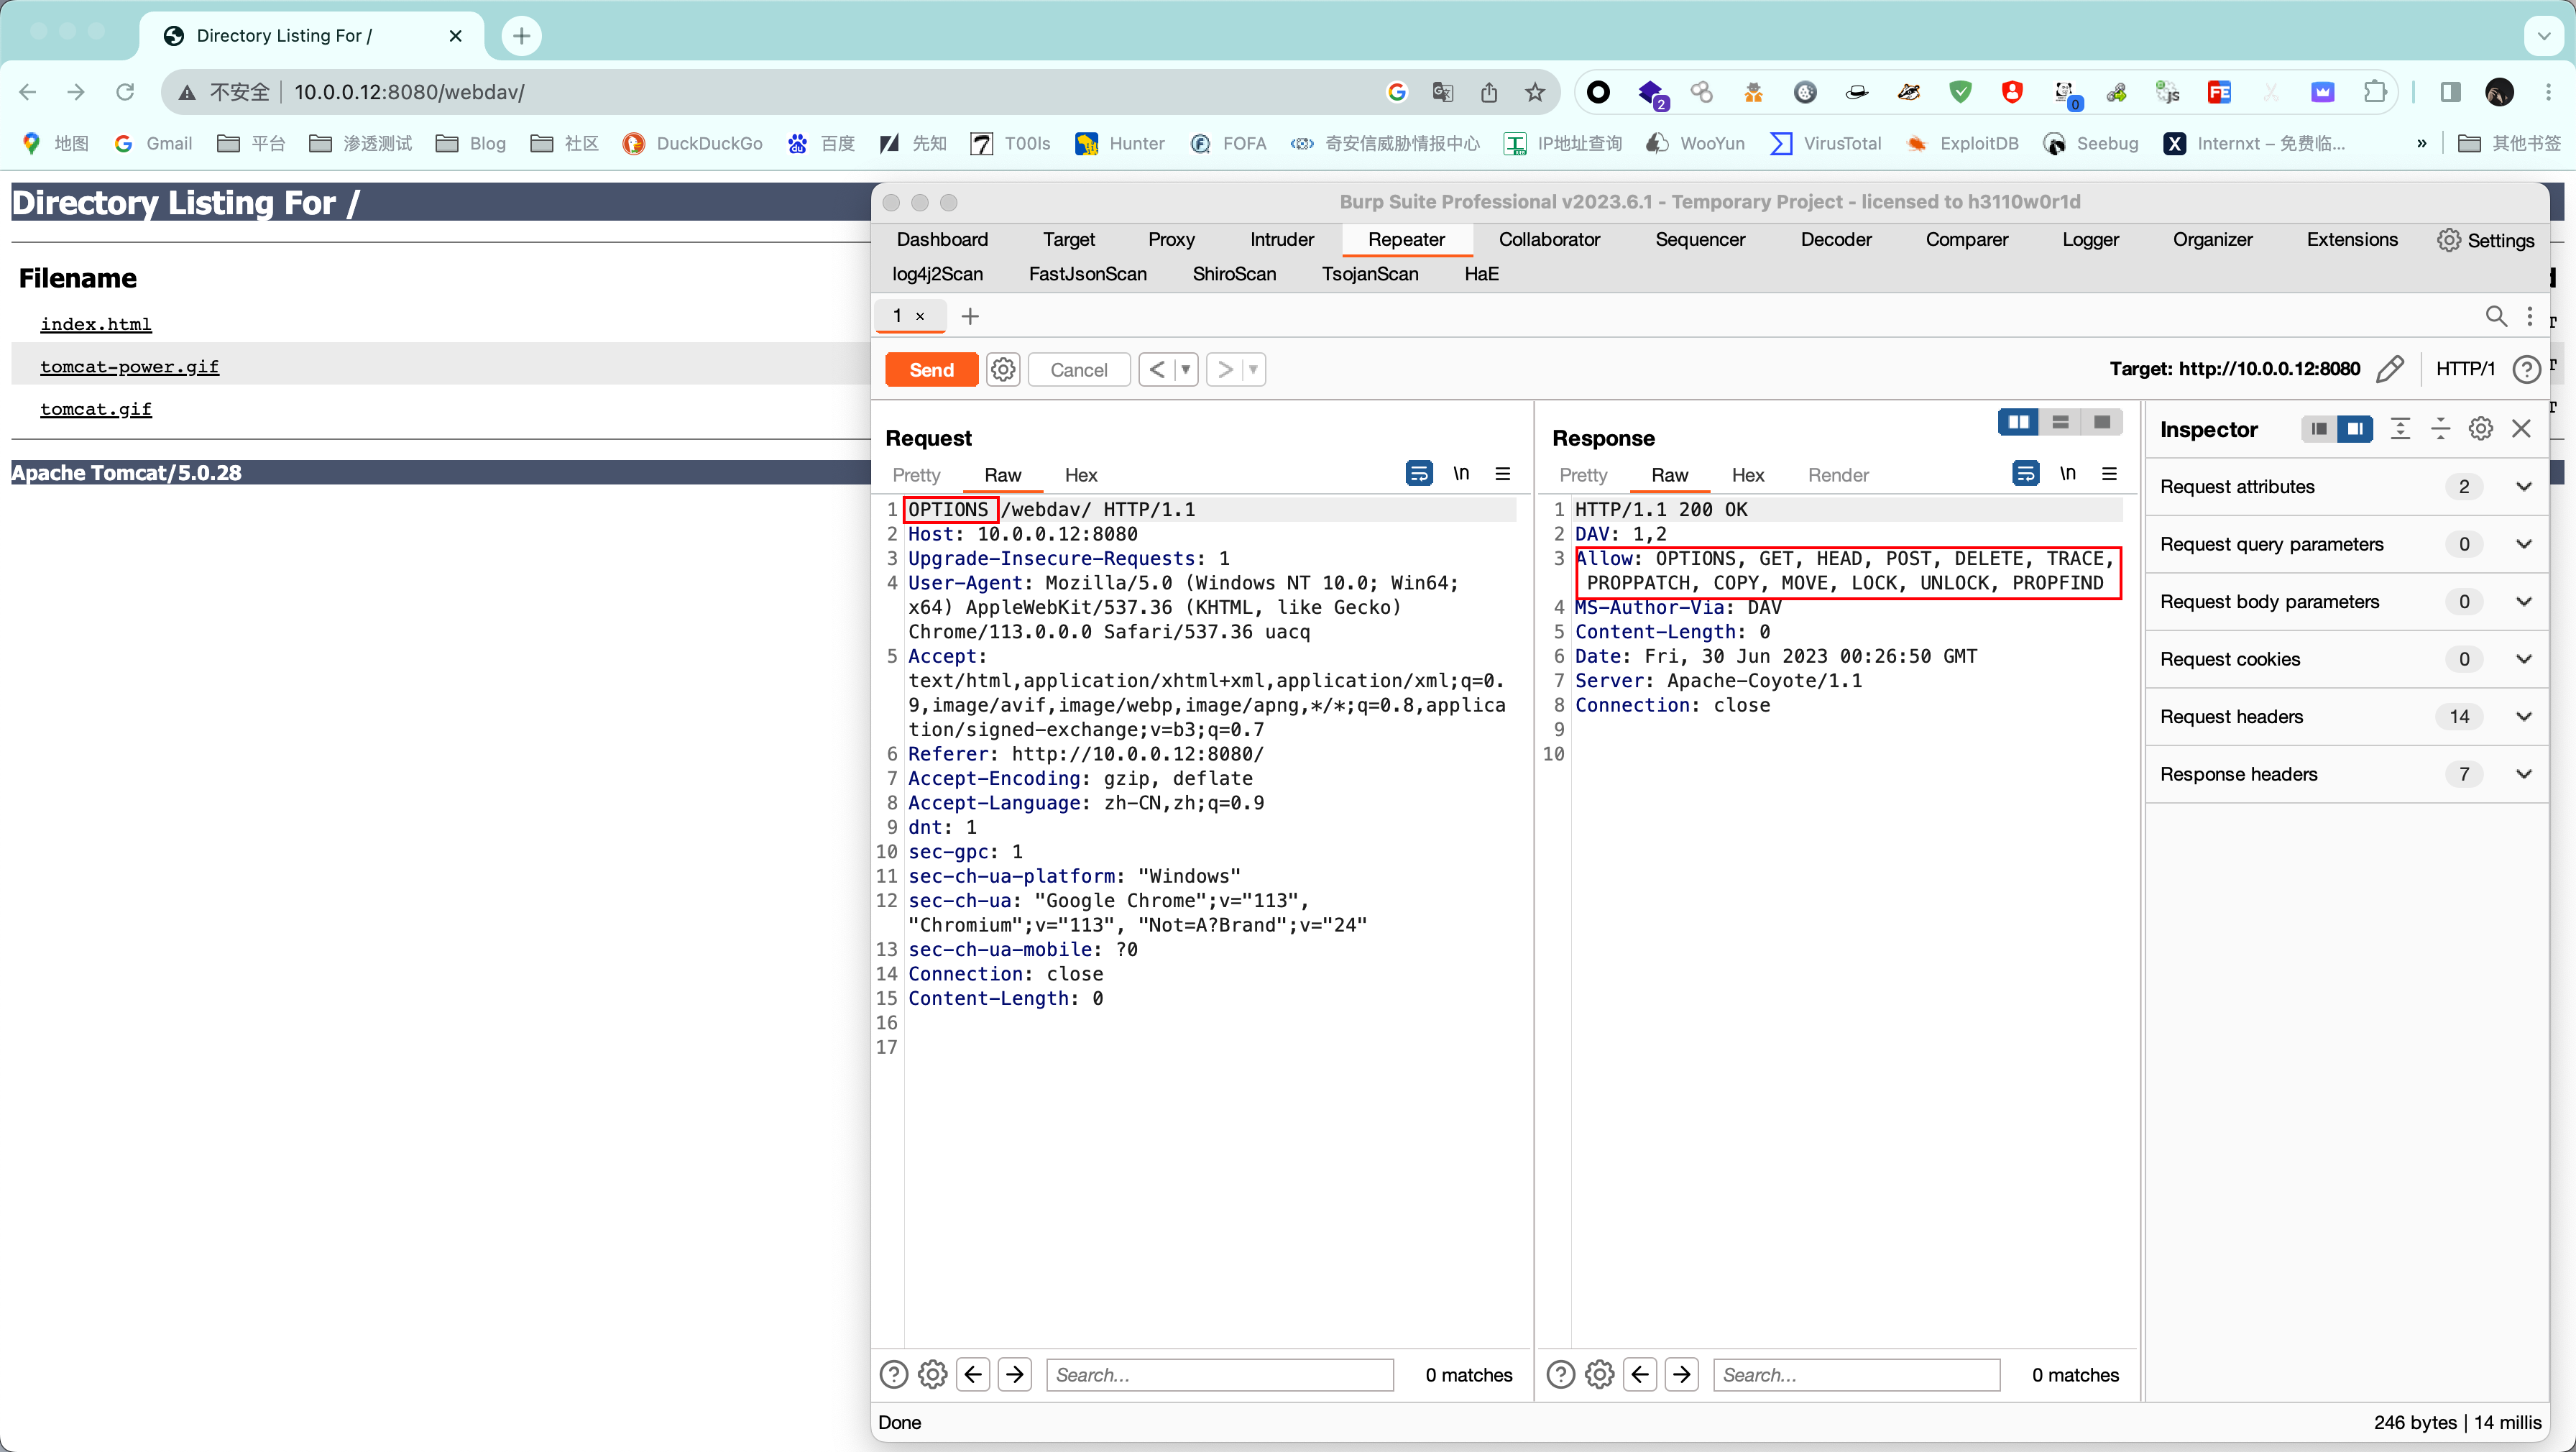Add new Repeater tab plus
Screen dimensions: 2576x1452
point(970,316)
